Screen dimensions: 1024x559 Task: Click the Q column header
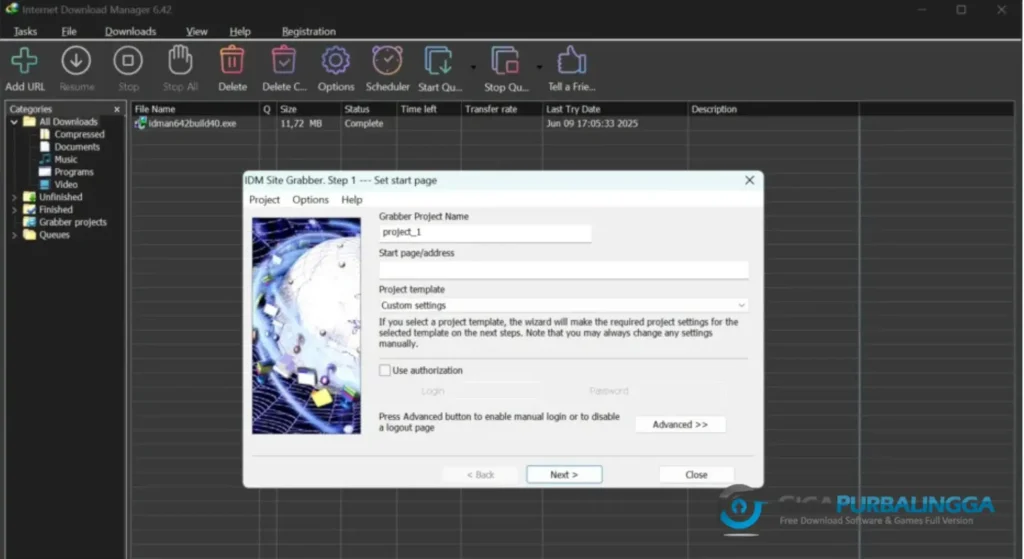pos(267,109)
